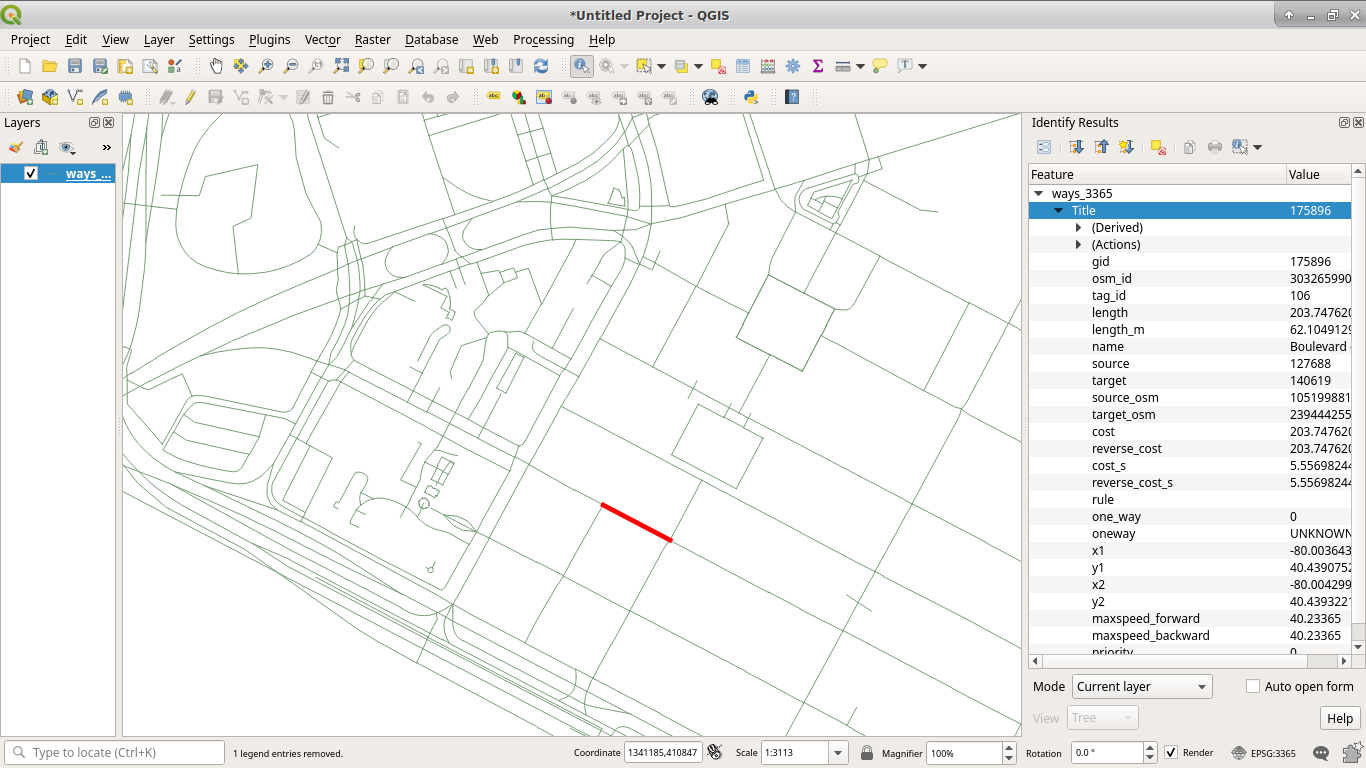
Task: Open the Vector menu
Action: (x=322, y=40)
